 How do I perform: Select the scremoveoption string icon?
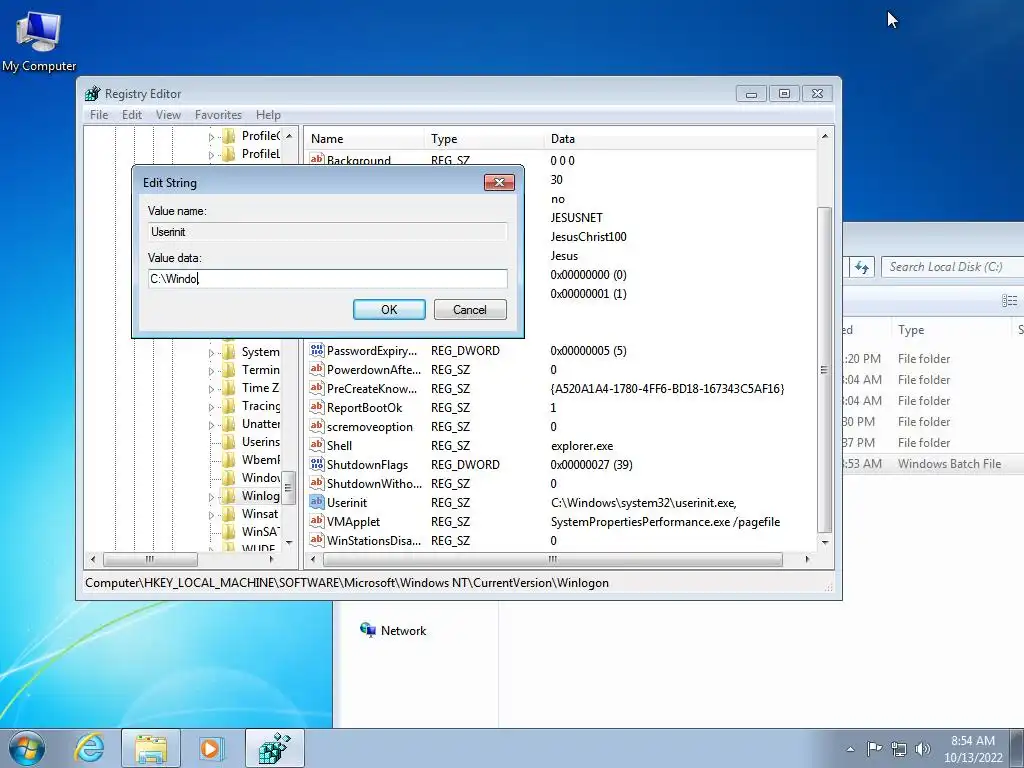click(317, 426)
